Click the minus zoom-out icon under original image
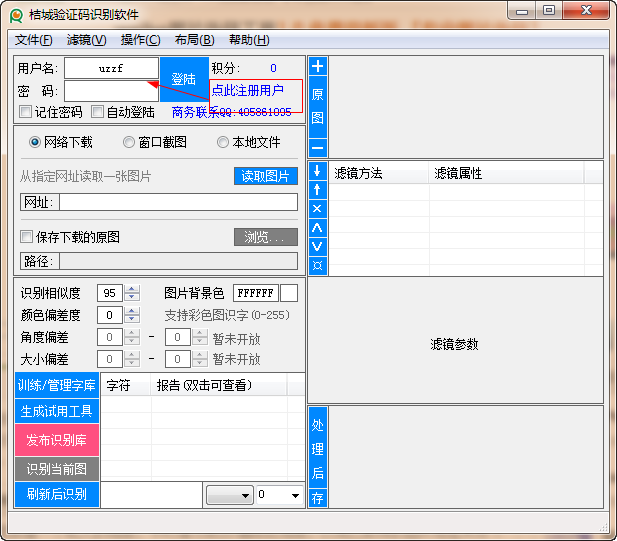This screenshot has width=617, height=541. [318, 148]
